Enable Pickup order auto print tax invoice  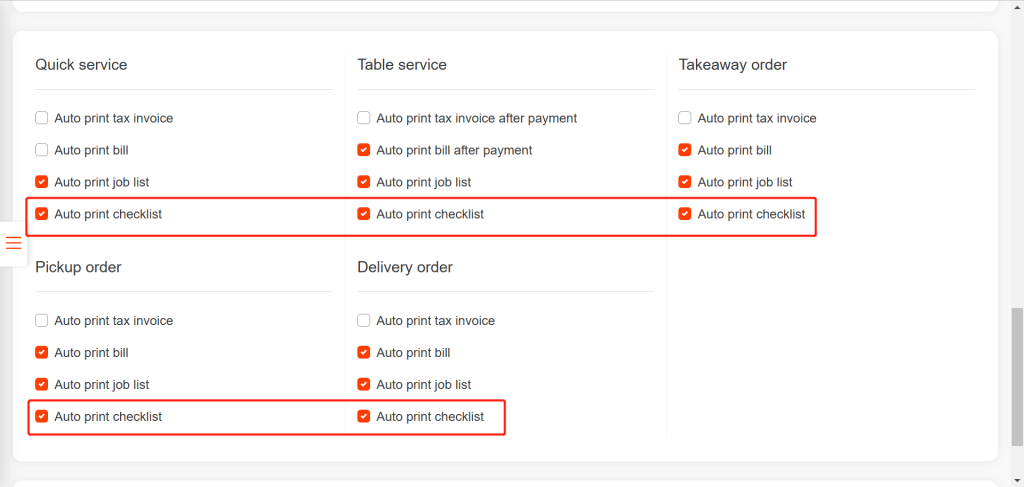pyautogui.click(x=42, y=321)
